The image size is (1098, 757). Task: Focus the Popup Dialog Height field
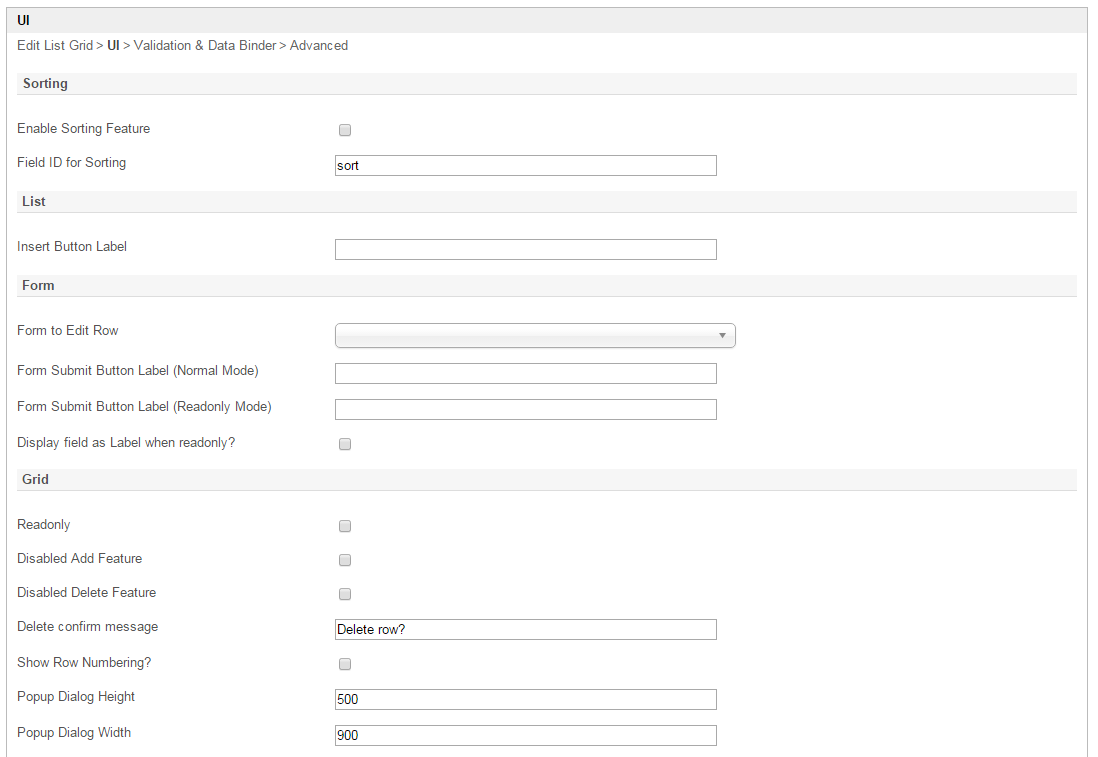525,700
